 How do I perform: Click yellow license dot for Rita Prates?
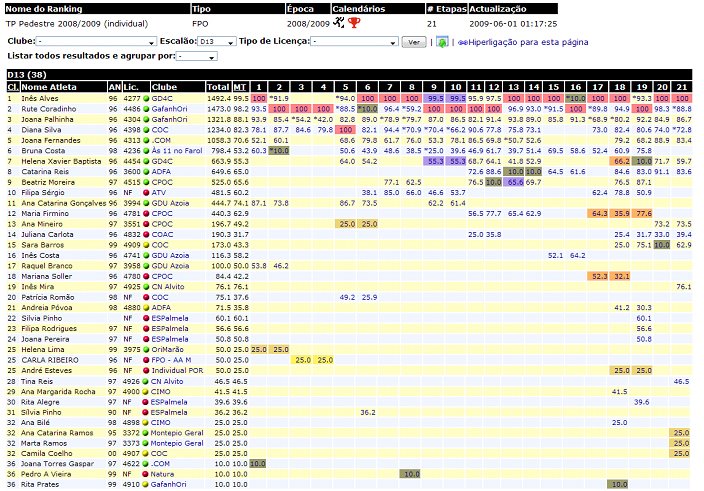(x=145, y=484)
